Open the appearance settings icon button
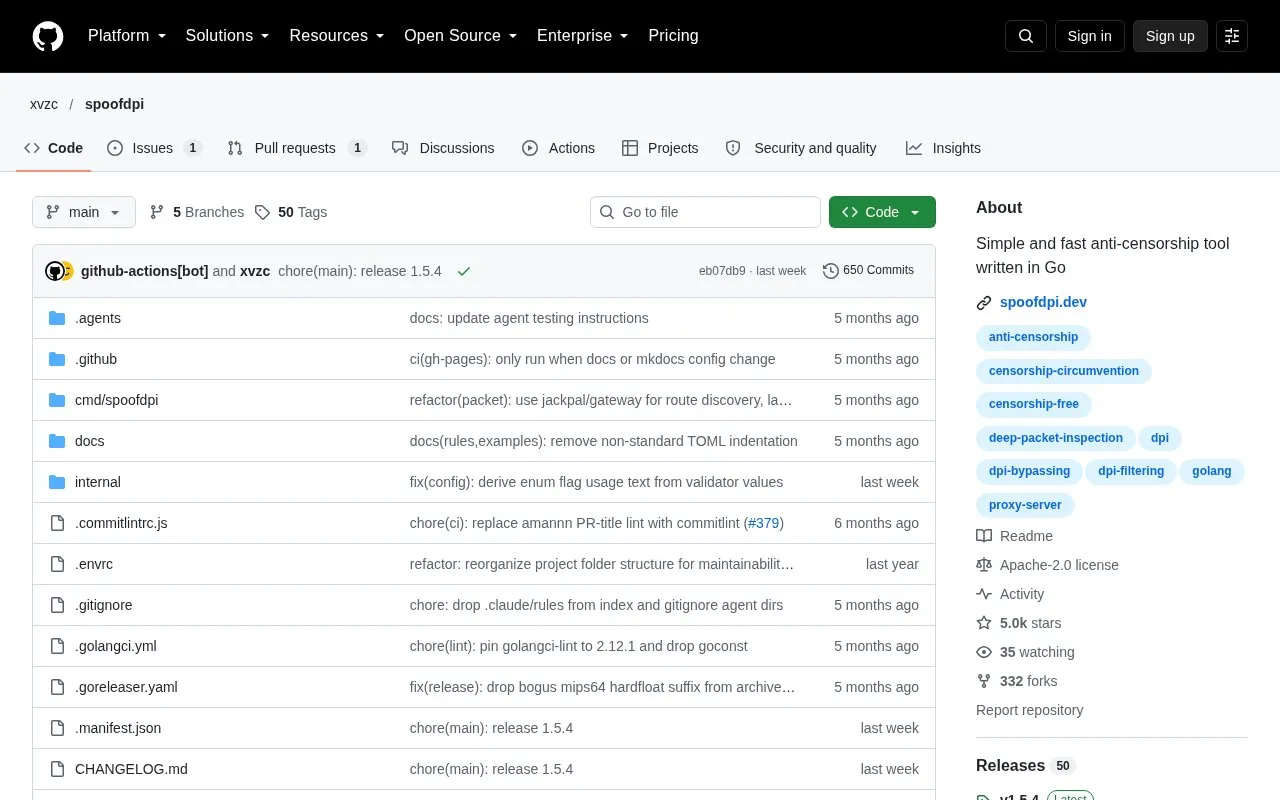Image resolution: width=1280 pixels, height=800 pixels. [1232, 36]
